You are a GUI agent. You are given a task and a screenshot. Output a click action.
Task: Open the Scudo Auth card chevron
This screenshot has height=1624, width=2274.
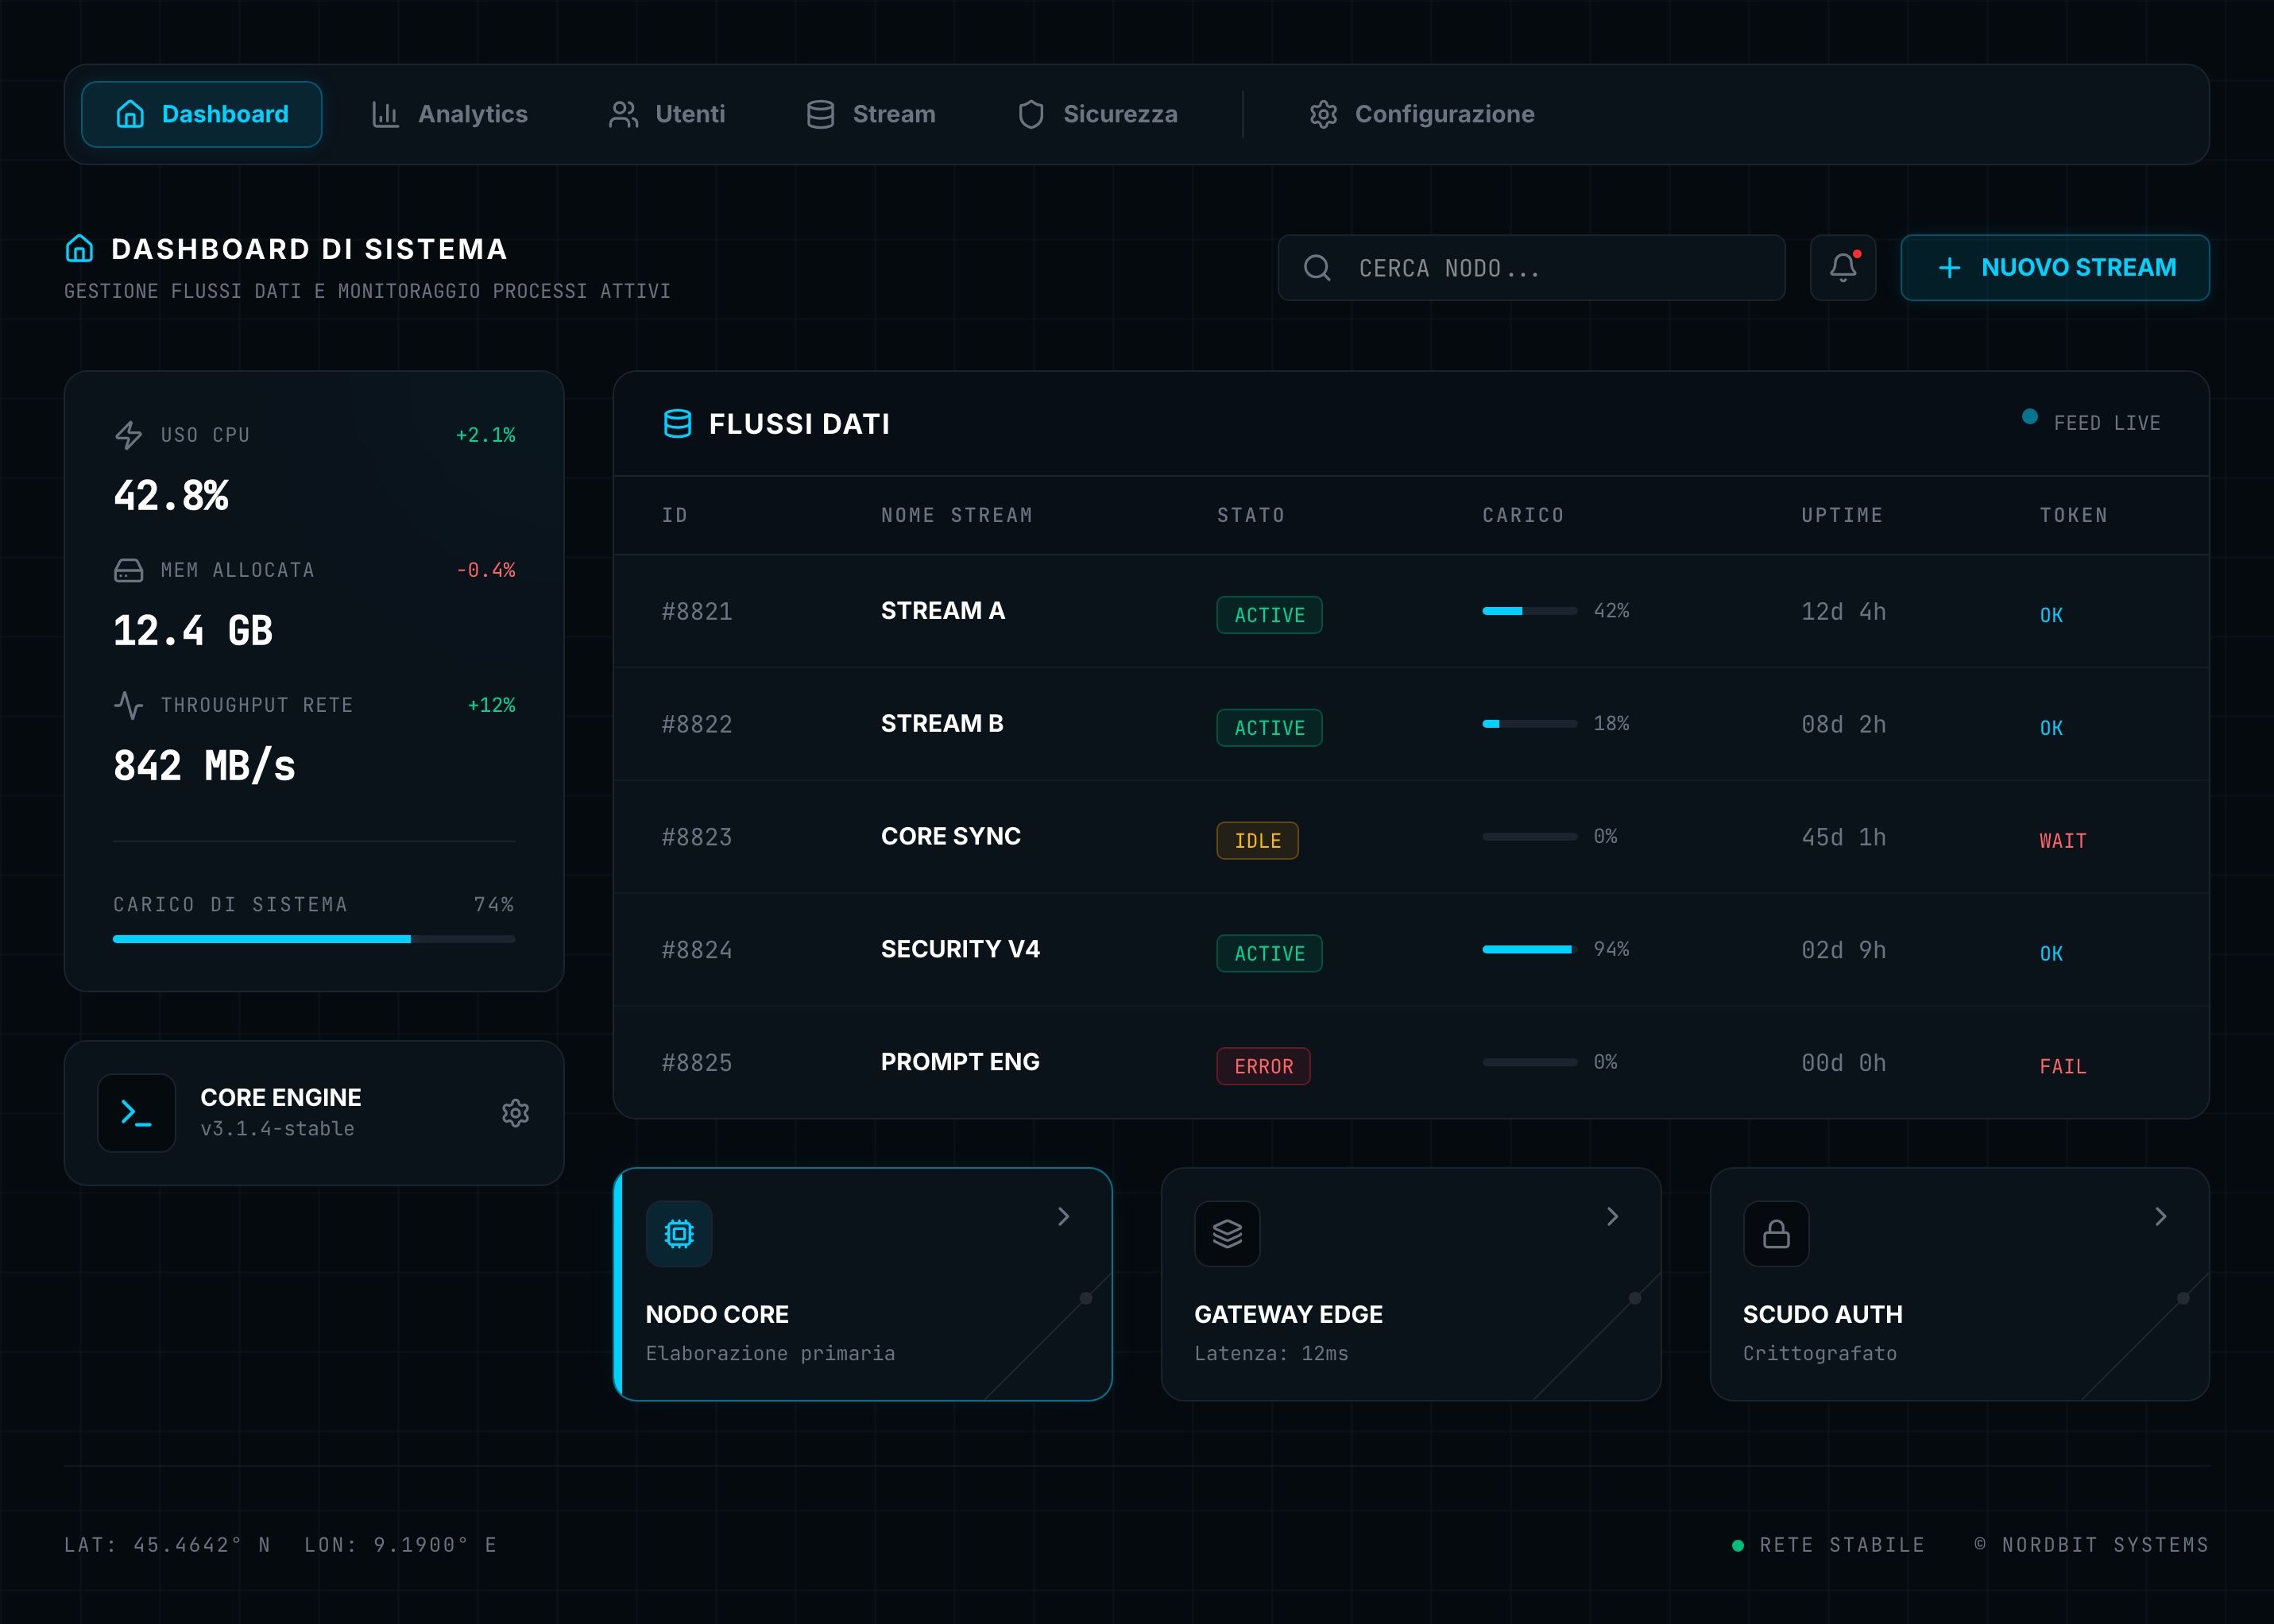[2160, 1217]
